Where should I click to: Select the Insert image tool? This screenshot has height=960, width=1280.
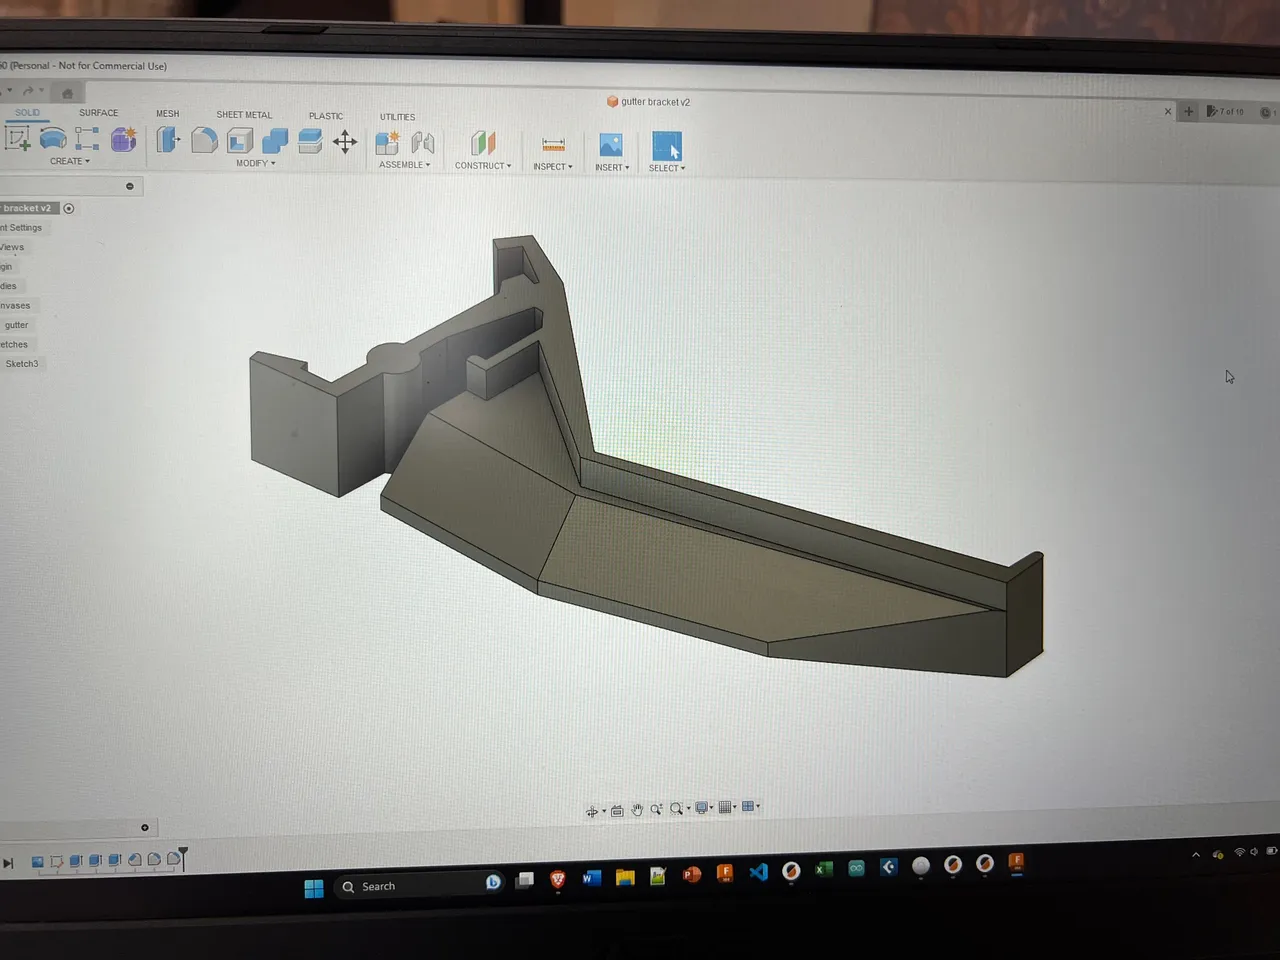(611, 145)
